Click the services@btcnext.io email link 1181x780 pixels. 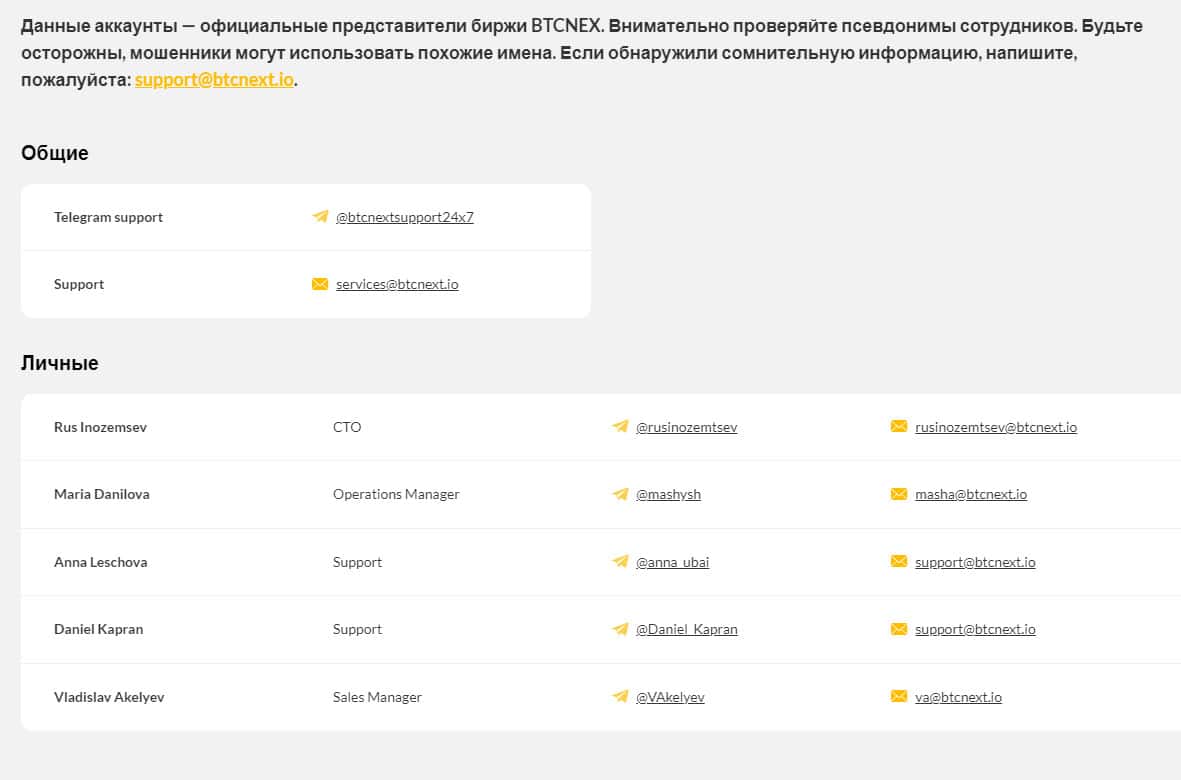click(397, 284)
